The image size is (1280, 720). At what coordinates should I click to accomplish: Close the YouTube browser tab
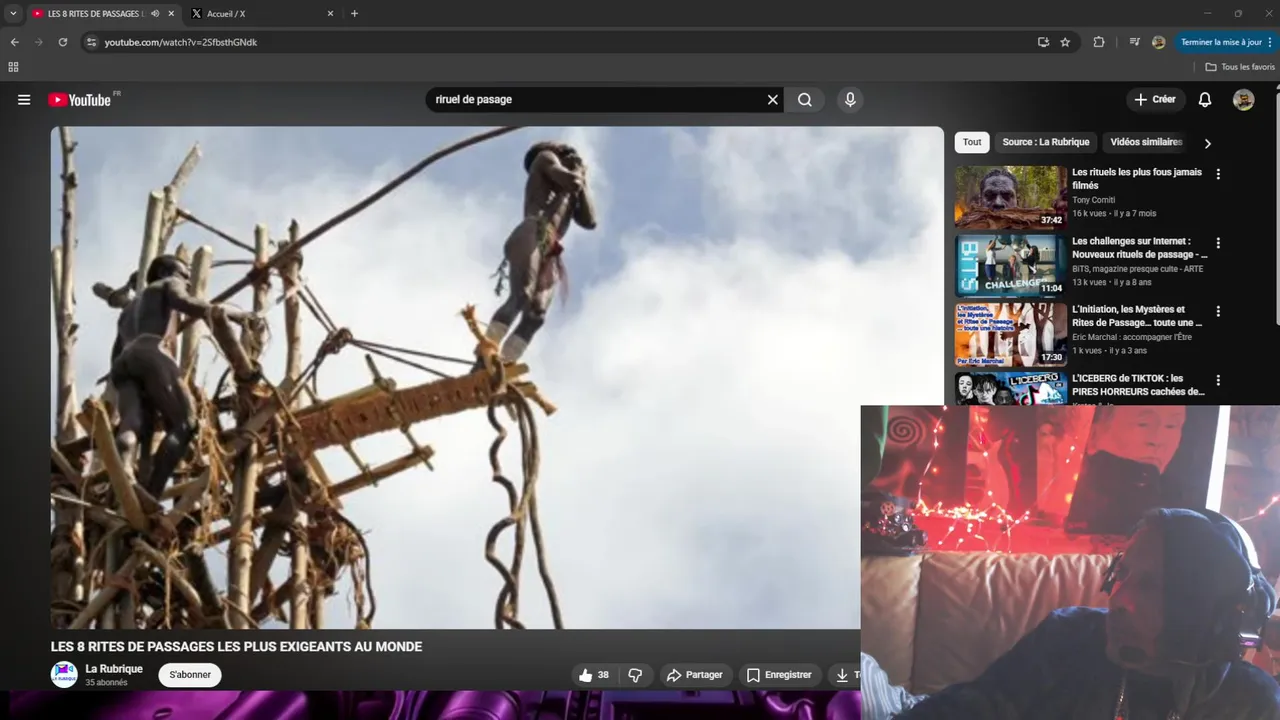tap(171, 14)
